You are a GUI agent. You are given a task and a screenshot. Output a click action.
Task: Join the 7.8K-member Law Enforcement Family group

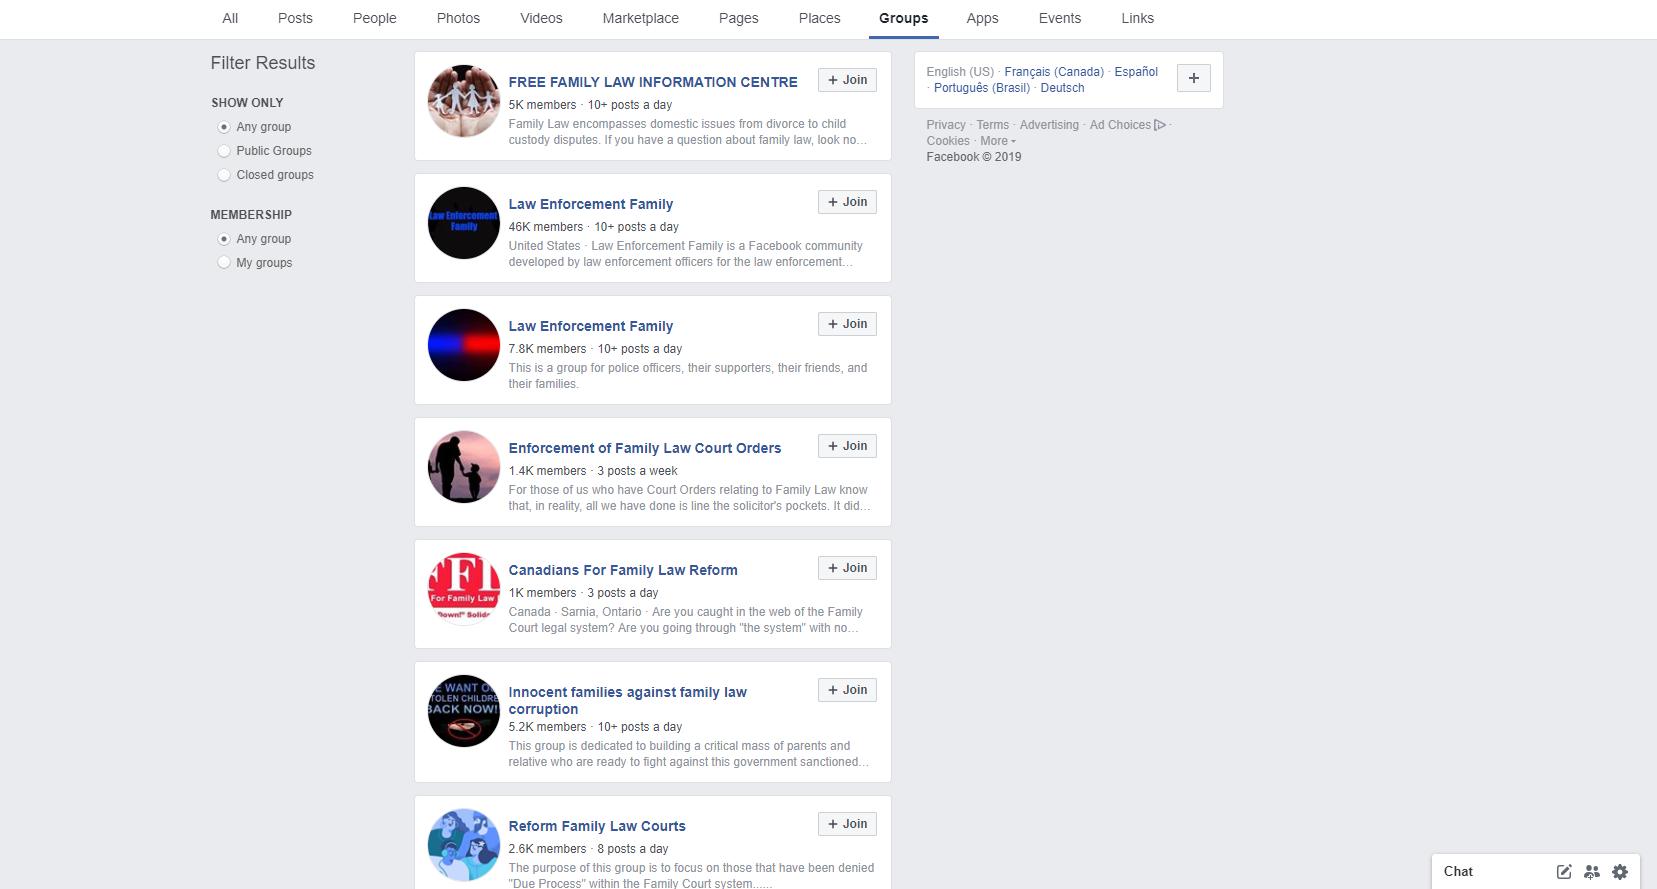coord(847,324)
